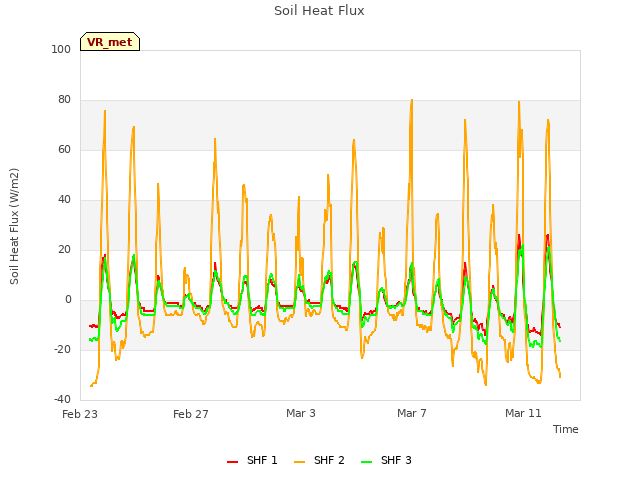Viewport: 640px width, 480px height.
Task: Click the Time x-axis title
Action: [x=565, y=429]
